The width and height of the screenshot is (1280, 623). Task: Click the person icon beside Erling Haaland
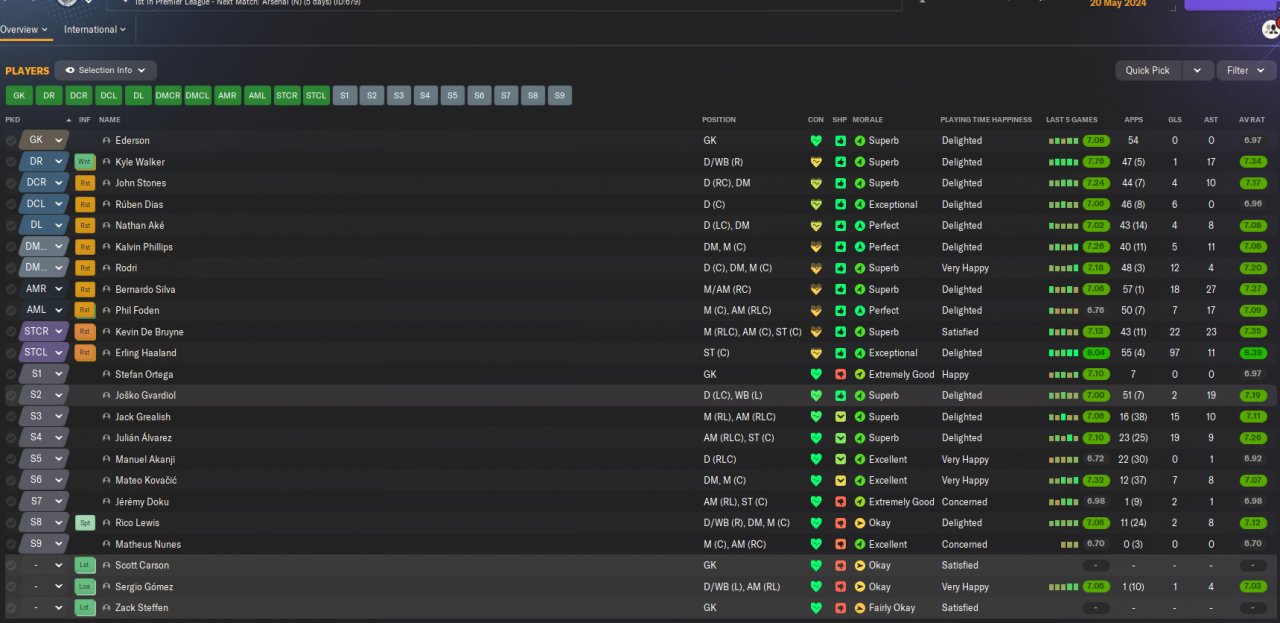107,353
